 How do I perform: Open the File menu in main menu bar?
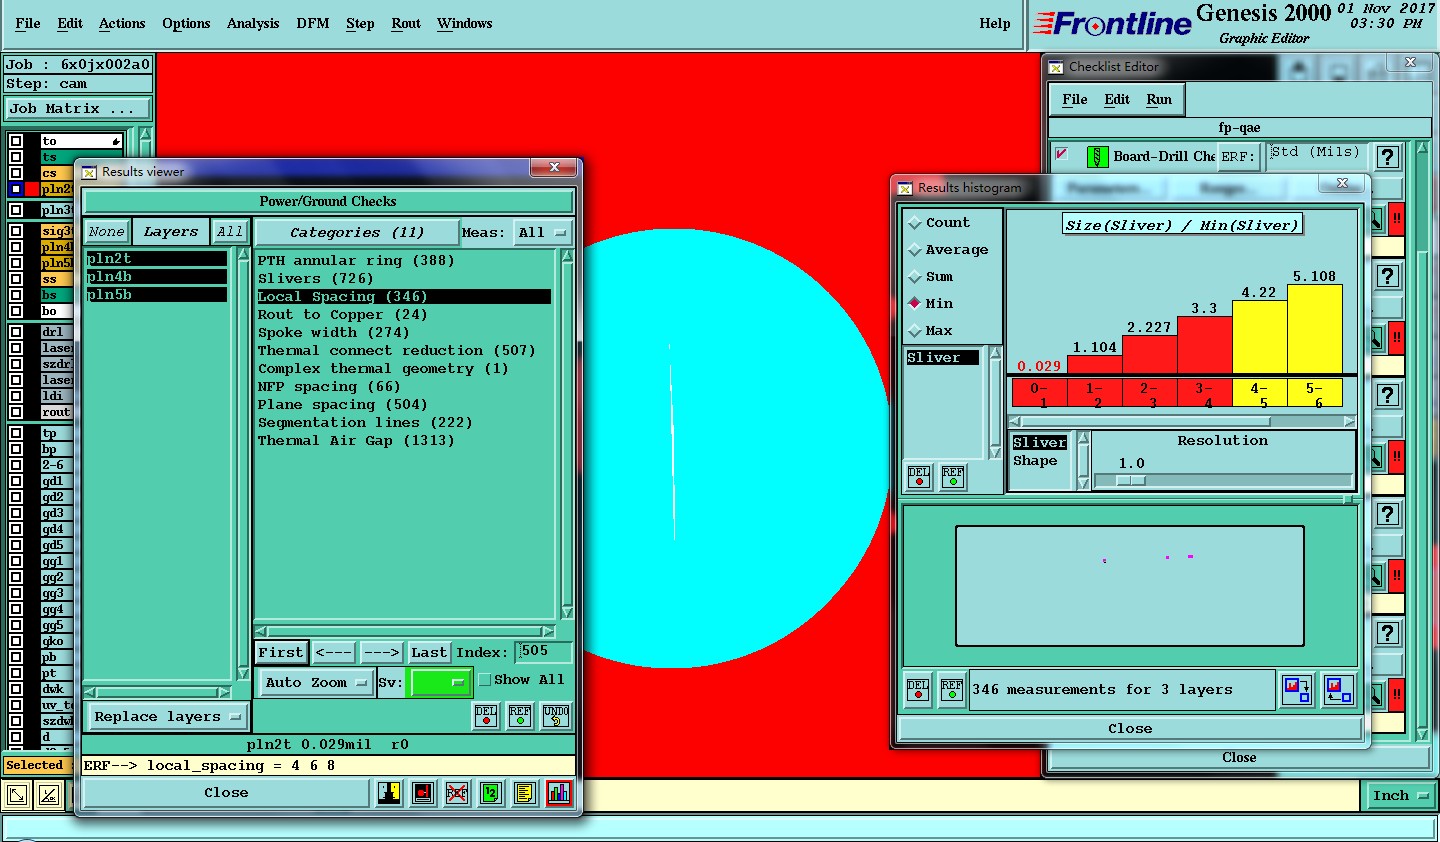pos(28,23)
